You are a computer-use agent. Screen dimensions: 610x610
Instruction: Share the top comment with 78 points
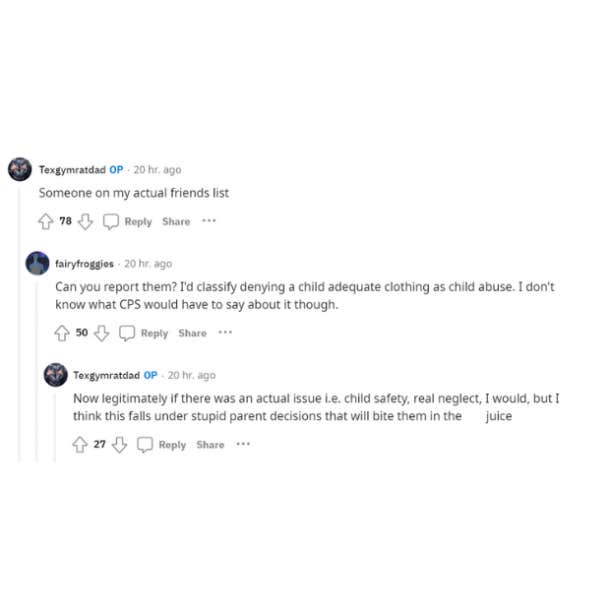pos(176,221)
